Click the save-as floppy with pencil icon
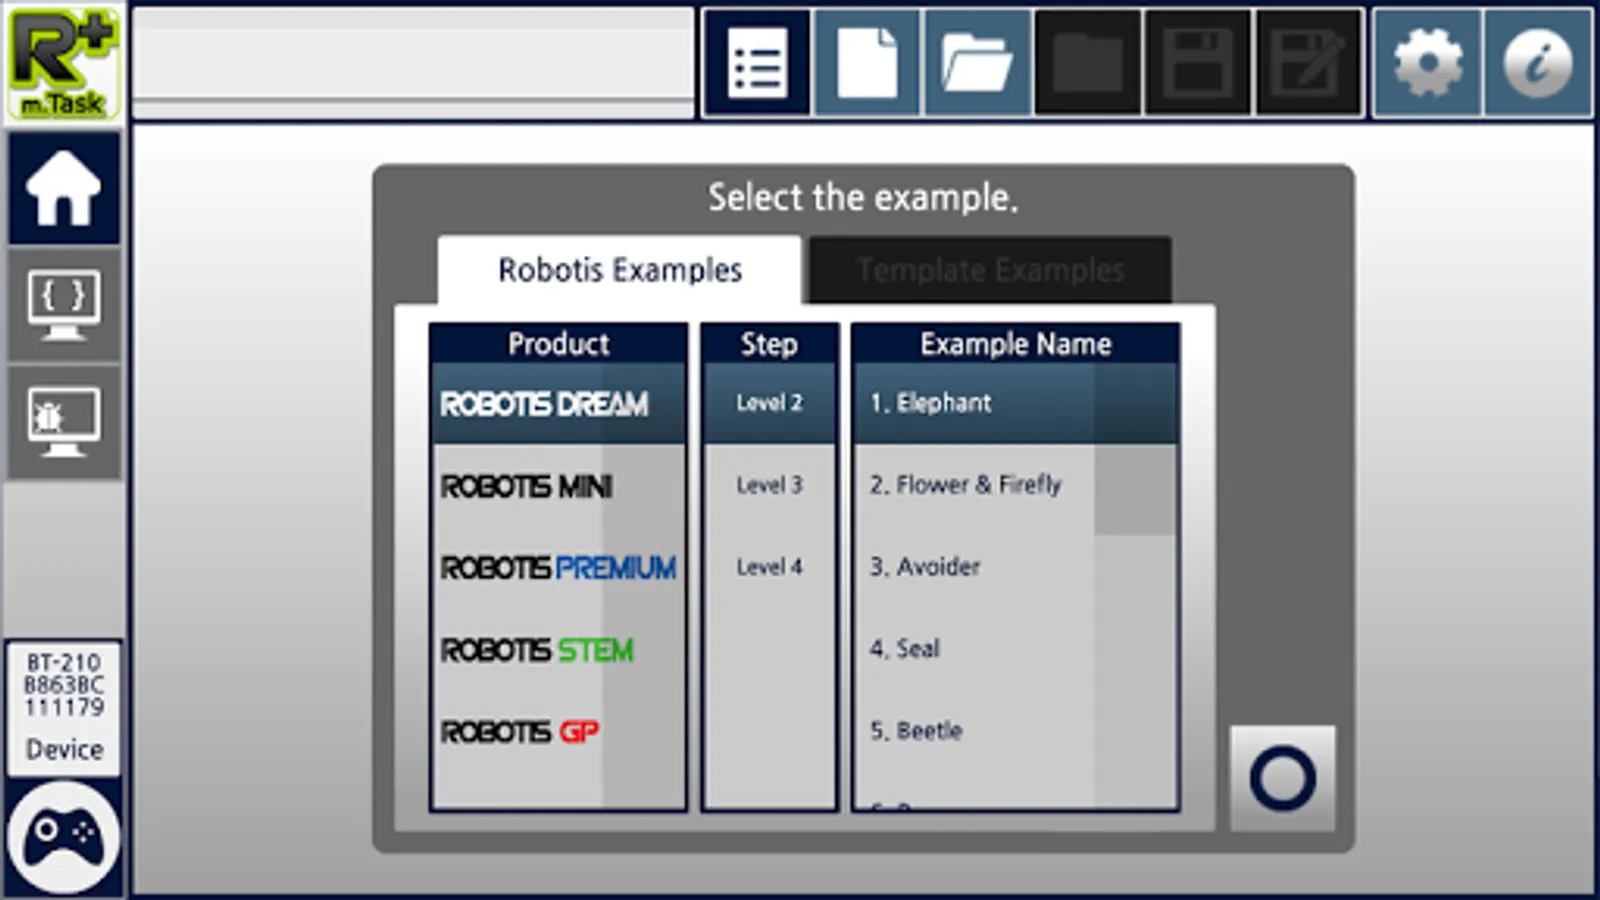The height and width of the screenshot is (900, 1600). click(1308, 63)
